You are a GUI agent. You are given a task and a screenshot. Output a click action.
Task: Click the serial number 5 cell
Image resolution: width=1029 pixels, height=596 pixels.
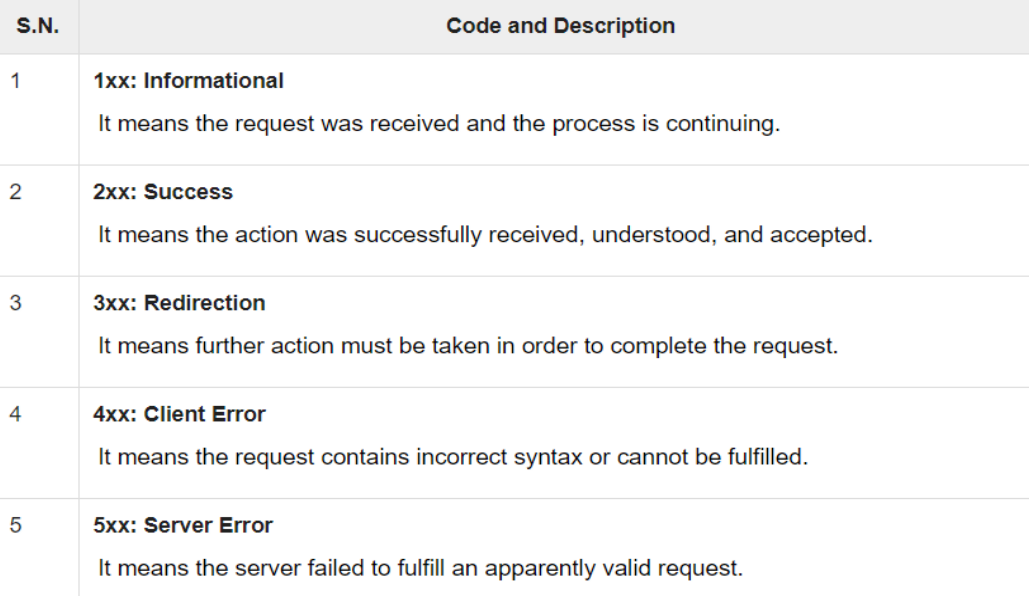16,525
